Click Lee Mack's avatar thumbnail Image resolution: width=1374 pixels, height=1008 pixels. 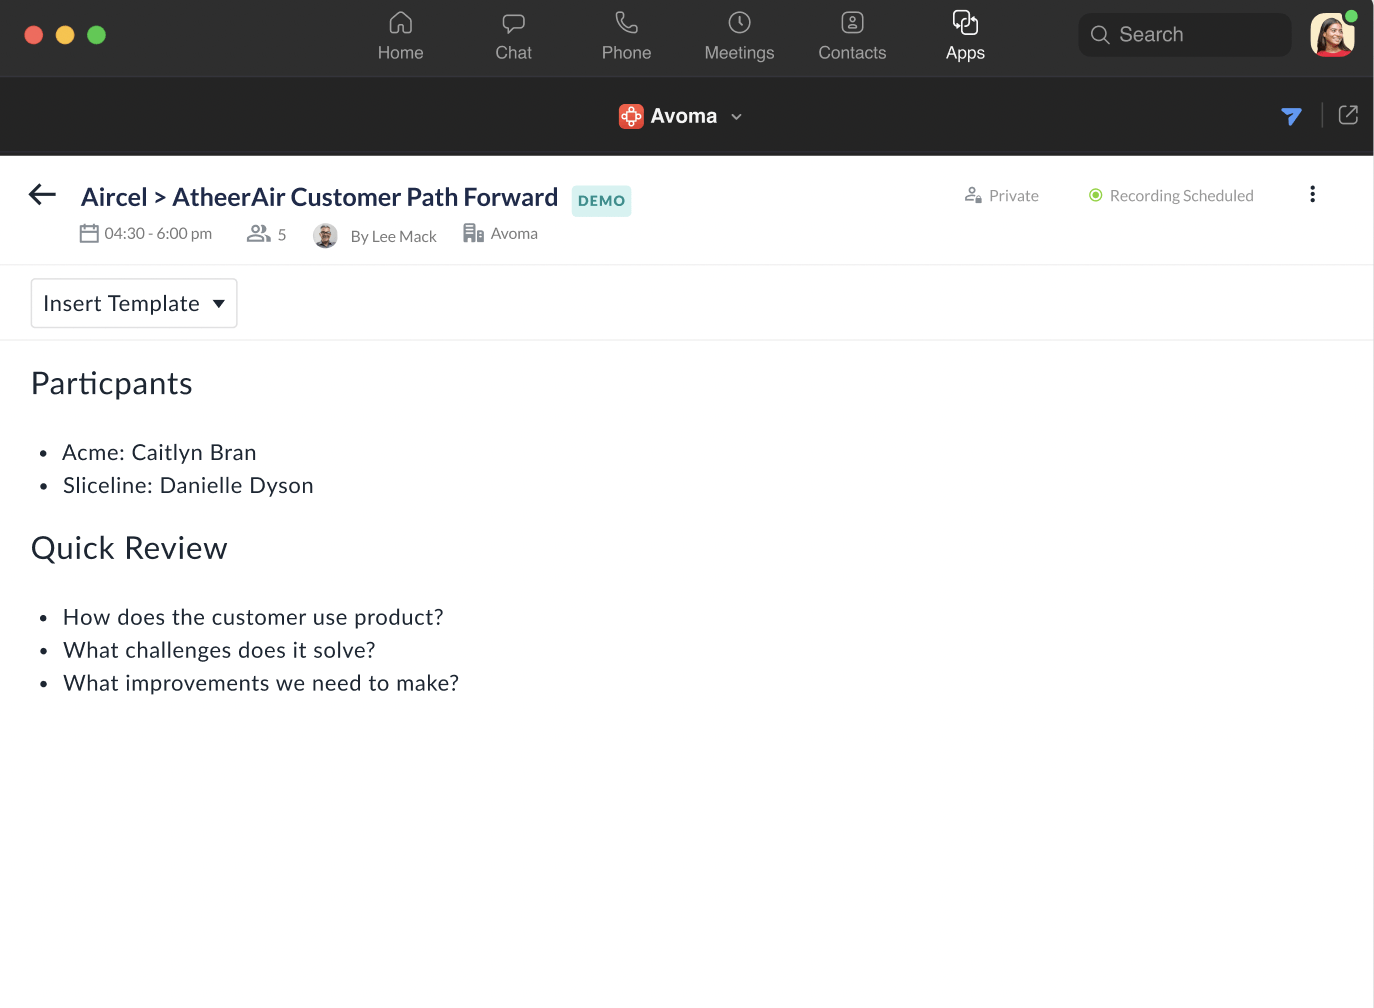325,236
